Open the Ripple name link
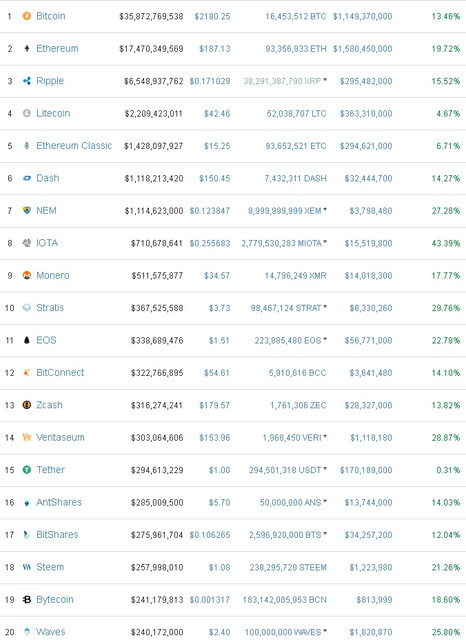Image resolution: width=466 pixels, height=640 pixels. [x=50, y=81]
